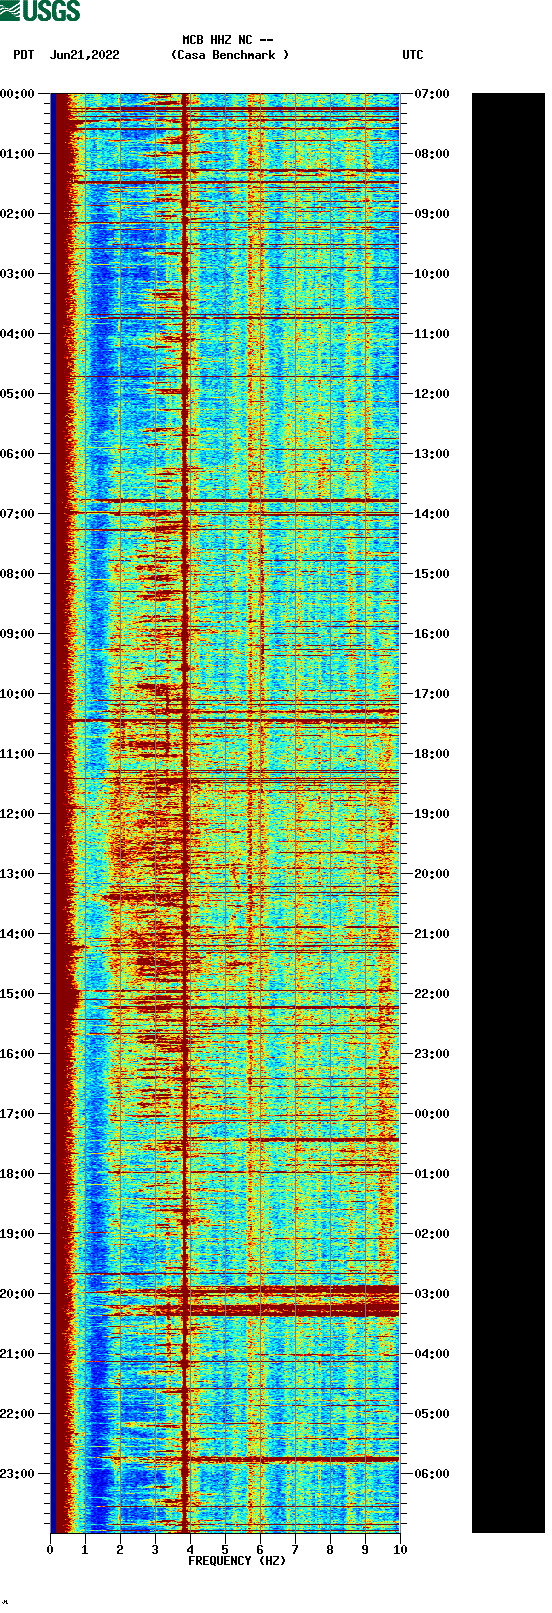Viewport: 552px width, 1613px height.
Task: Click the USGS logo
Action: [x=41, y=11]
